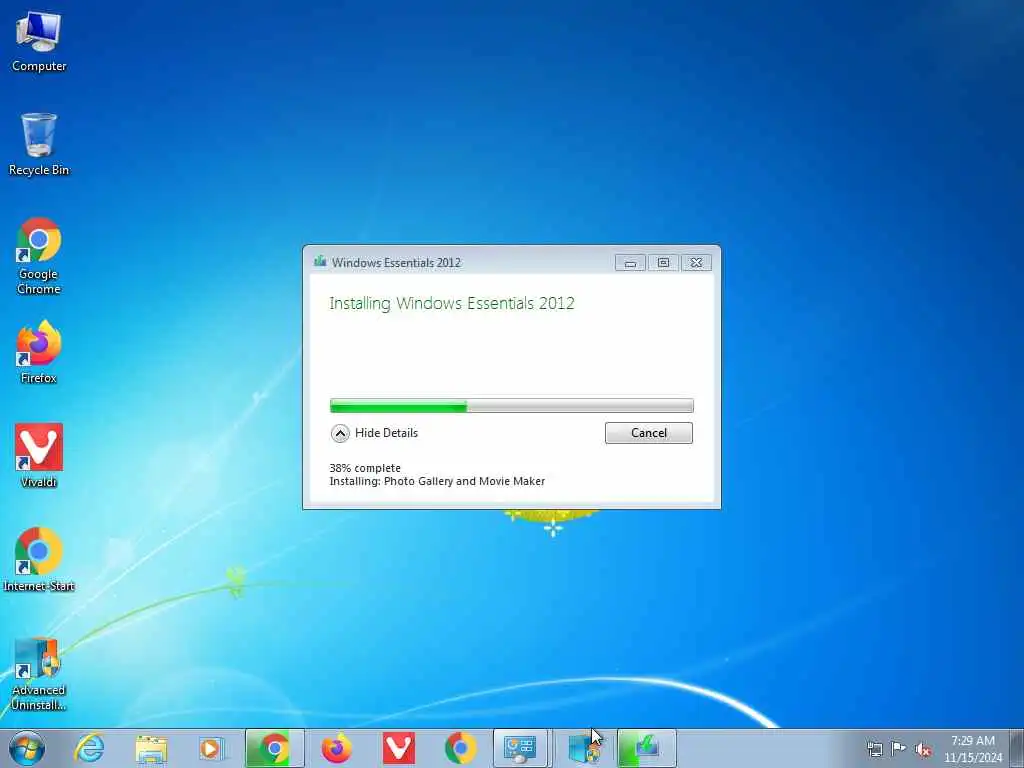Select the Vivaldi desktop shortcut
The height and width of the screenshot is (768, 1024).
point(39,455)
